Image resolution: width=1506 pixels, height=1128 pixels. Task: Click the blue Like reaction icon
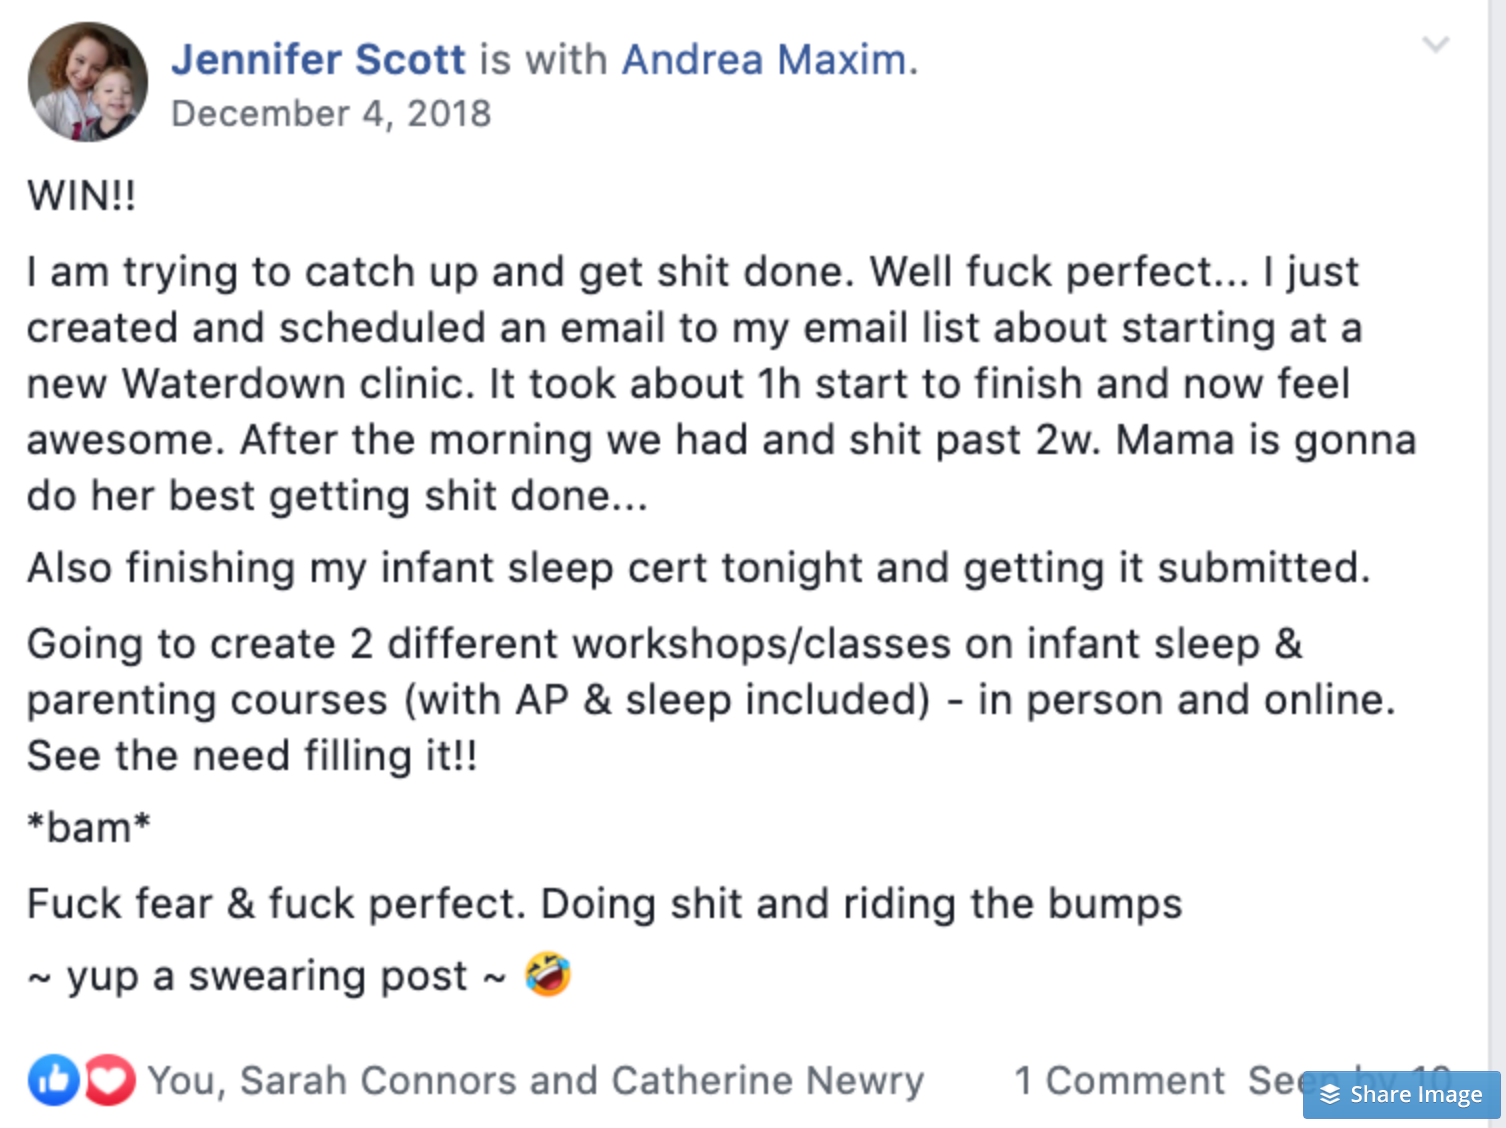pyautogui.click(x=53, y=1080)
